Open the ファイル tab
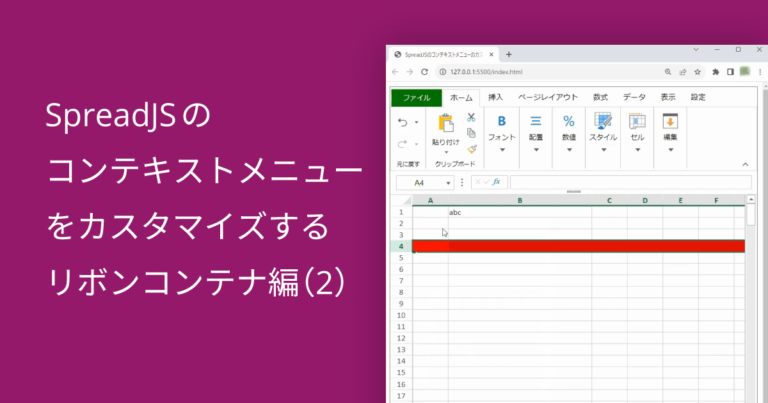 point(416,97)
